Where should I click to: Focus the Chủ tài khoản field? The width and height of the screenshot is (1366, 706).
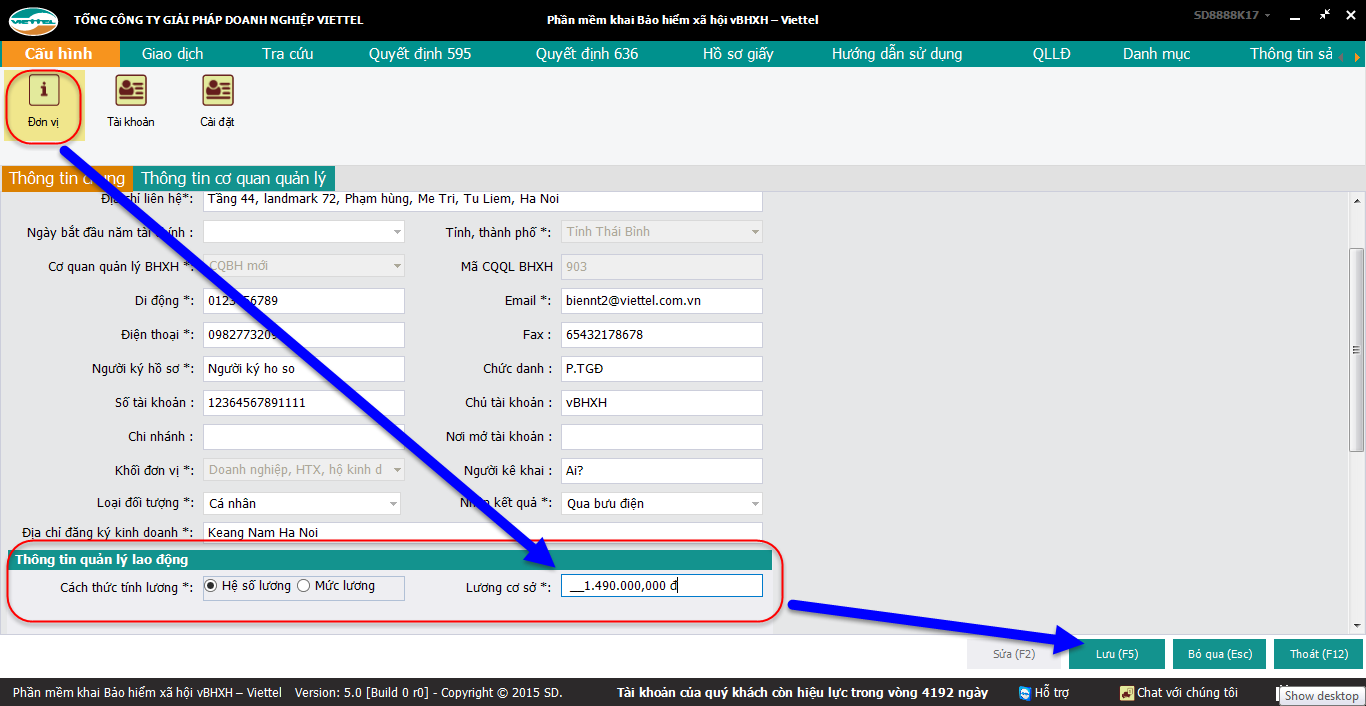662,402
